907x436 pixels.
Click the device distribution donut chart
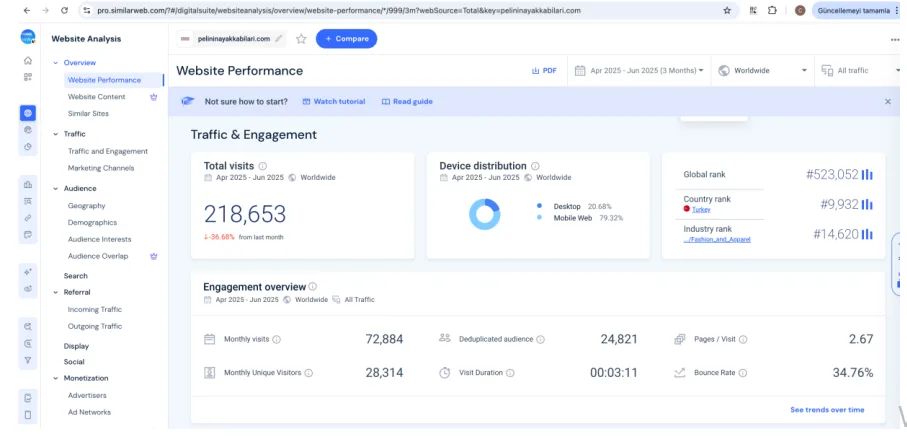tap(484, 214)
